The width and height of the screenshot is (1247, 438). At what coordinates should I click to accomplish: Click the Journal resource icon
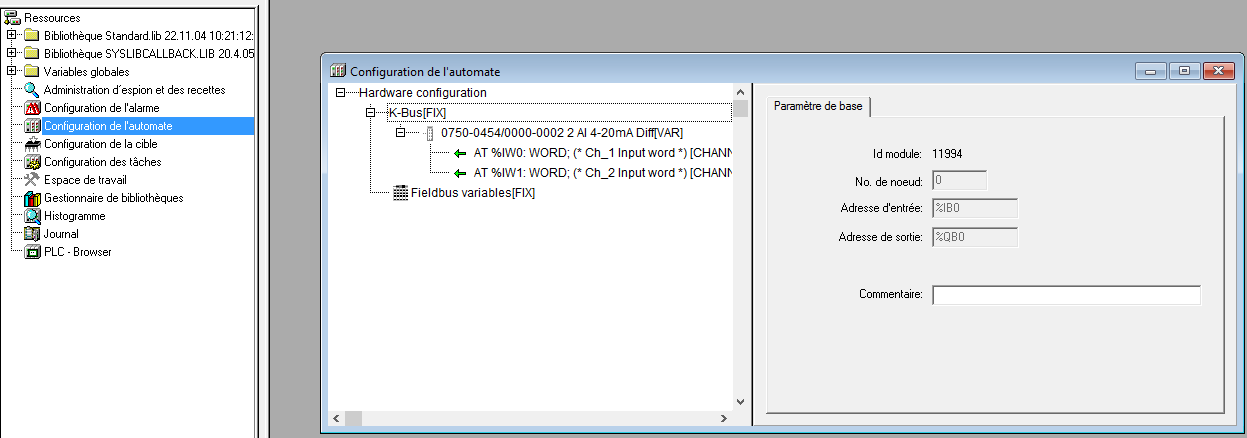click(32, 234)
